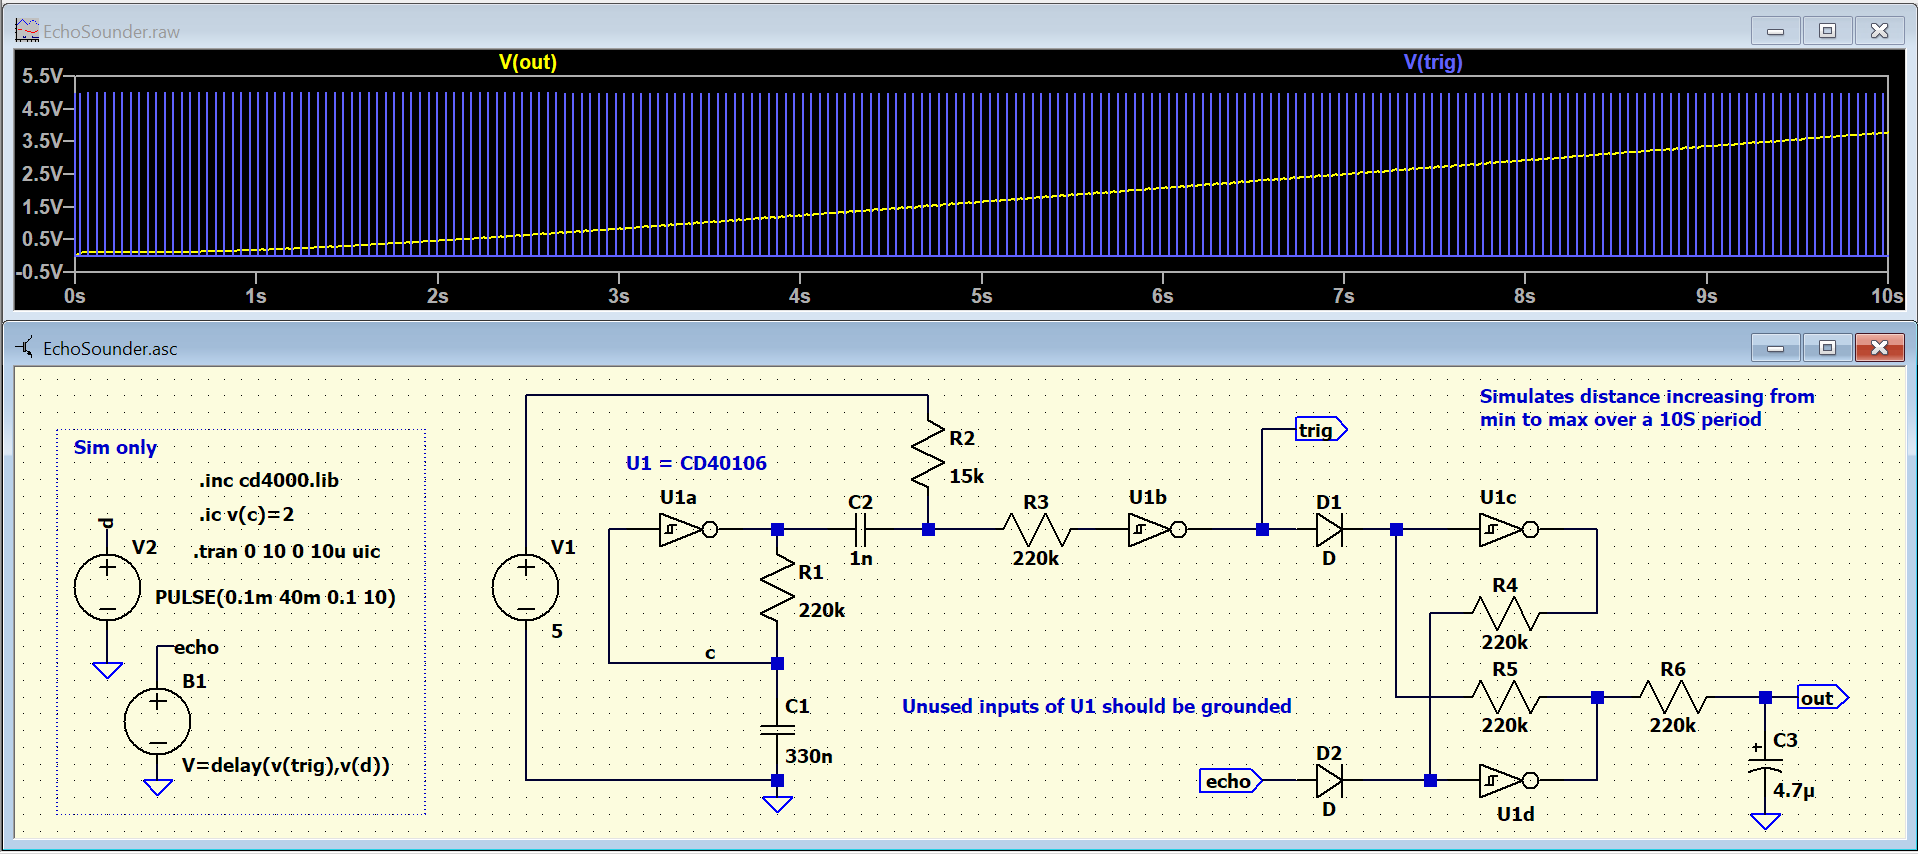Image resolution: width=1918 pixels, height=854 pixels.
Task: Click the EchoSounder.asc window system icon
Action: pyautogui.click(x=25, y=347)
